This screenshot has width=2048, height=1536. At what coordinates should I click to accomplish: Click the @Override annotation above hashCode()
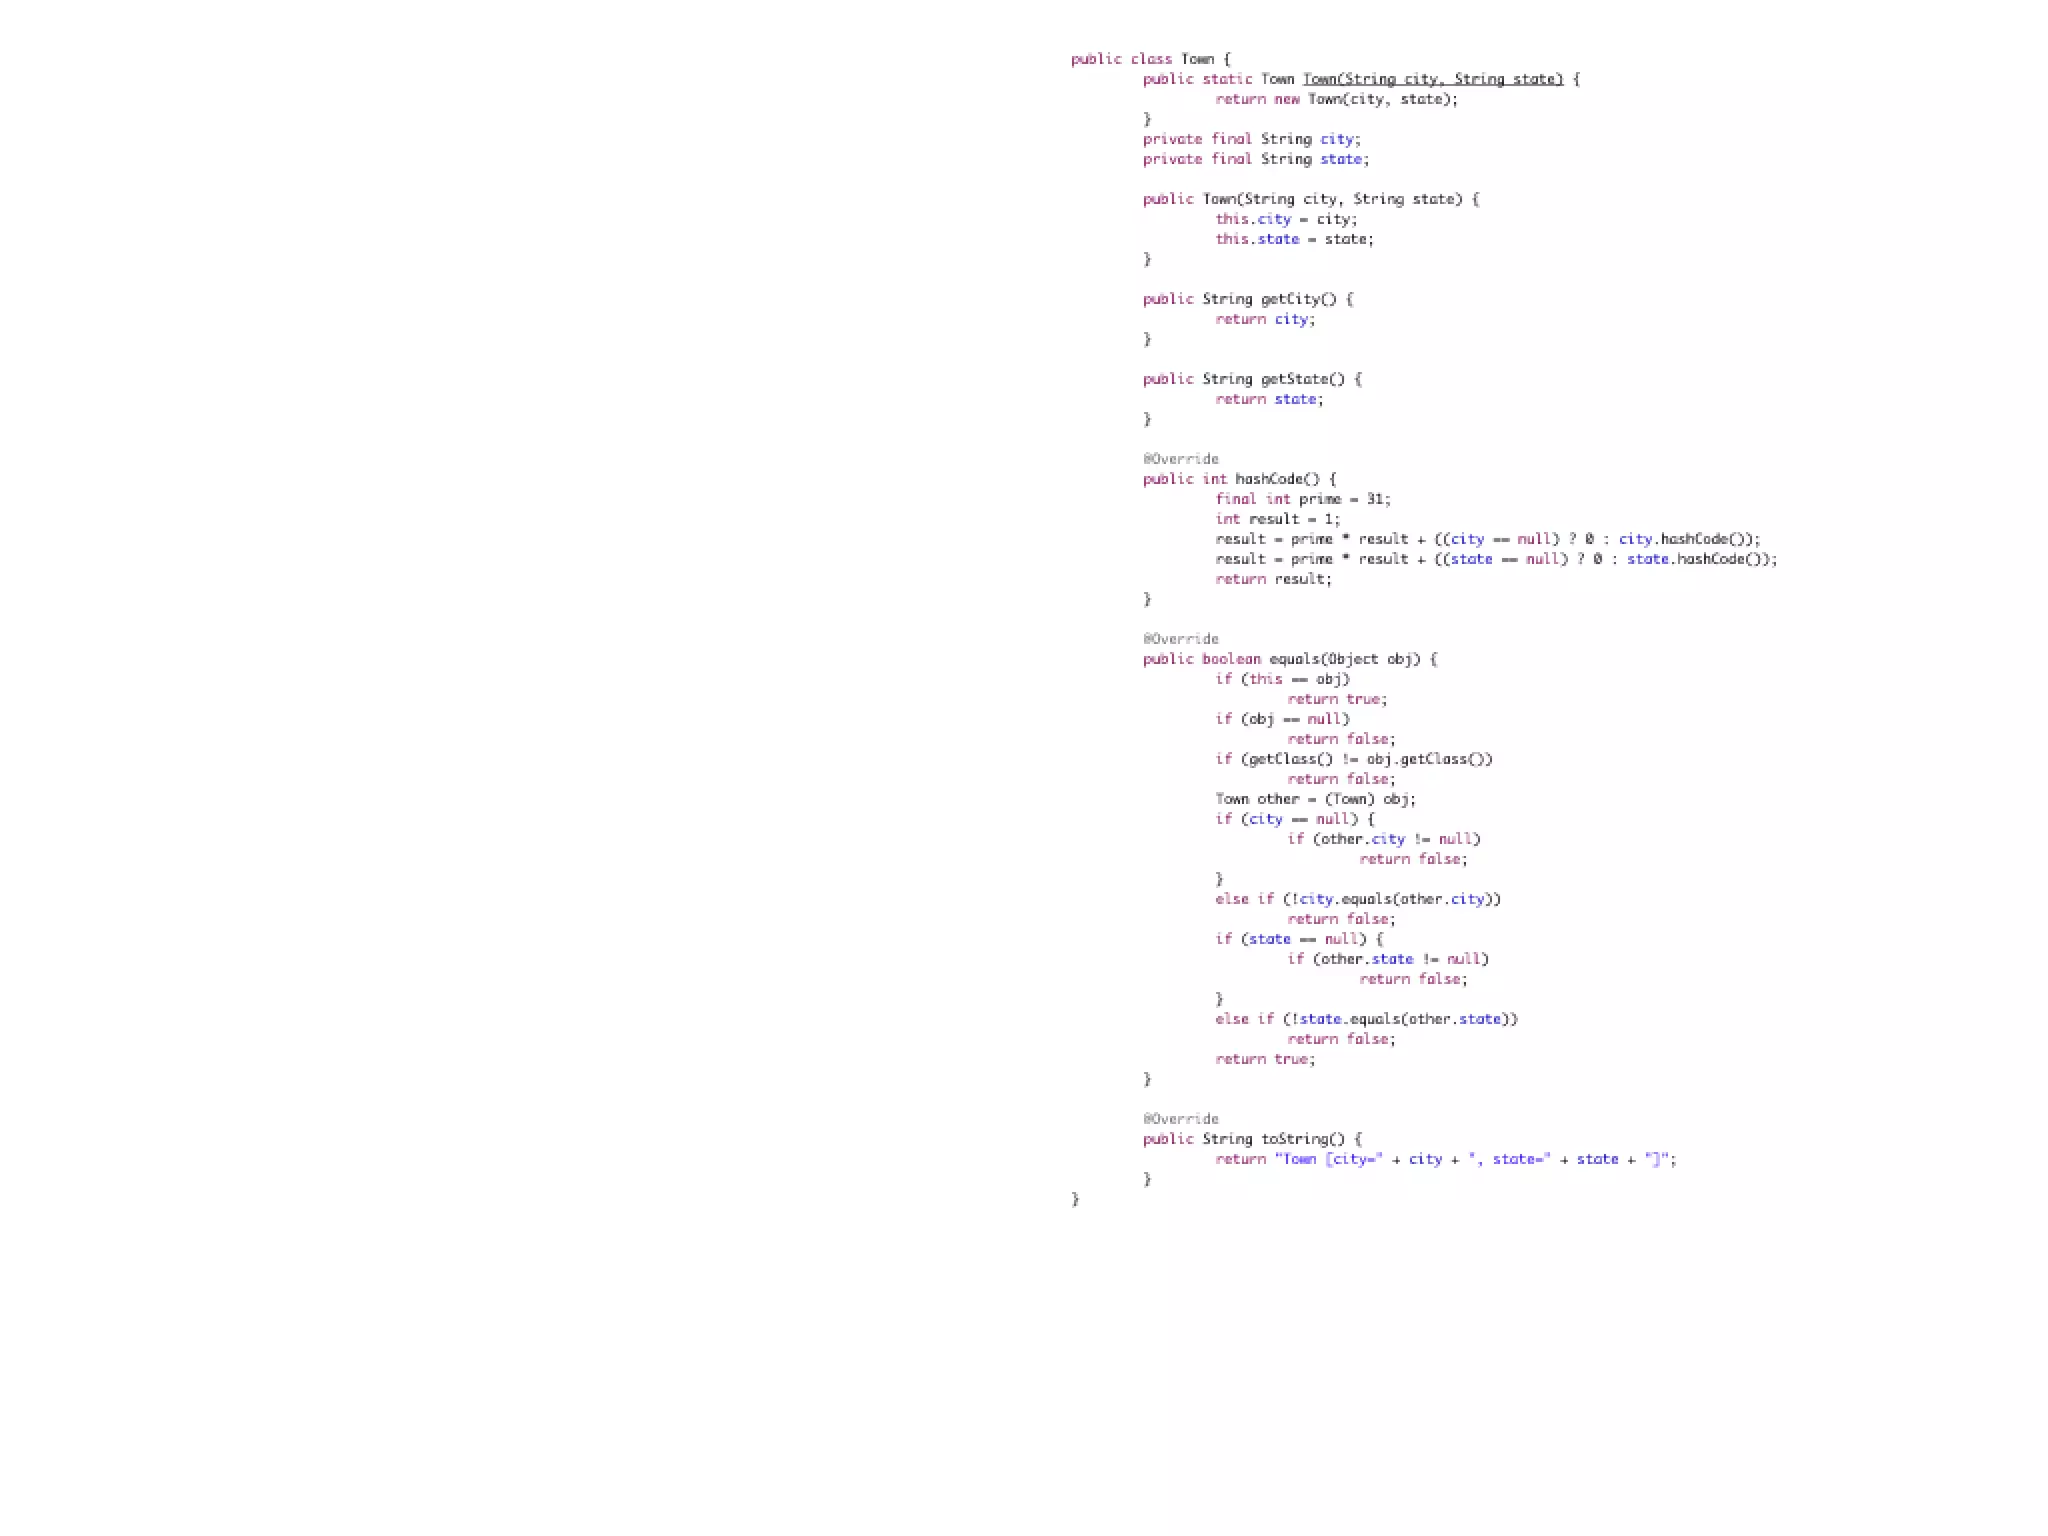(x=1181, y=459)
